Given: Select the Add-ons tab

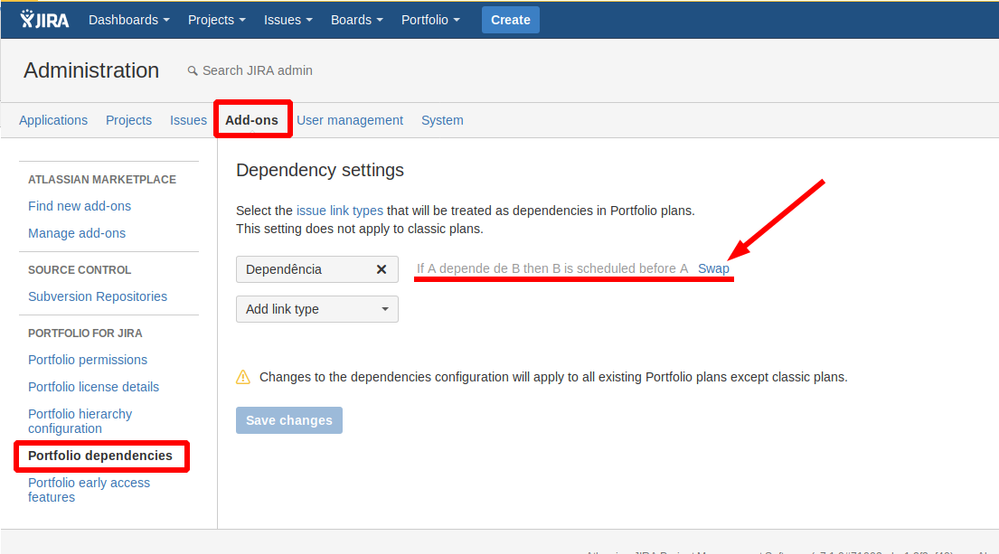Looking at the screenshot, I should (x=252, y=120).
